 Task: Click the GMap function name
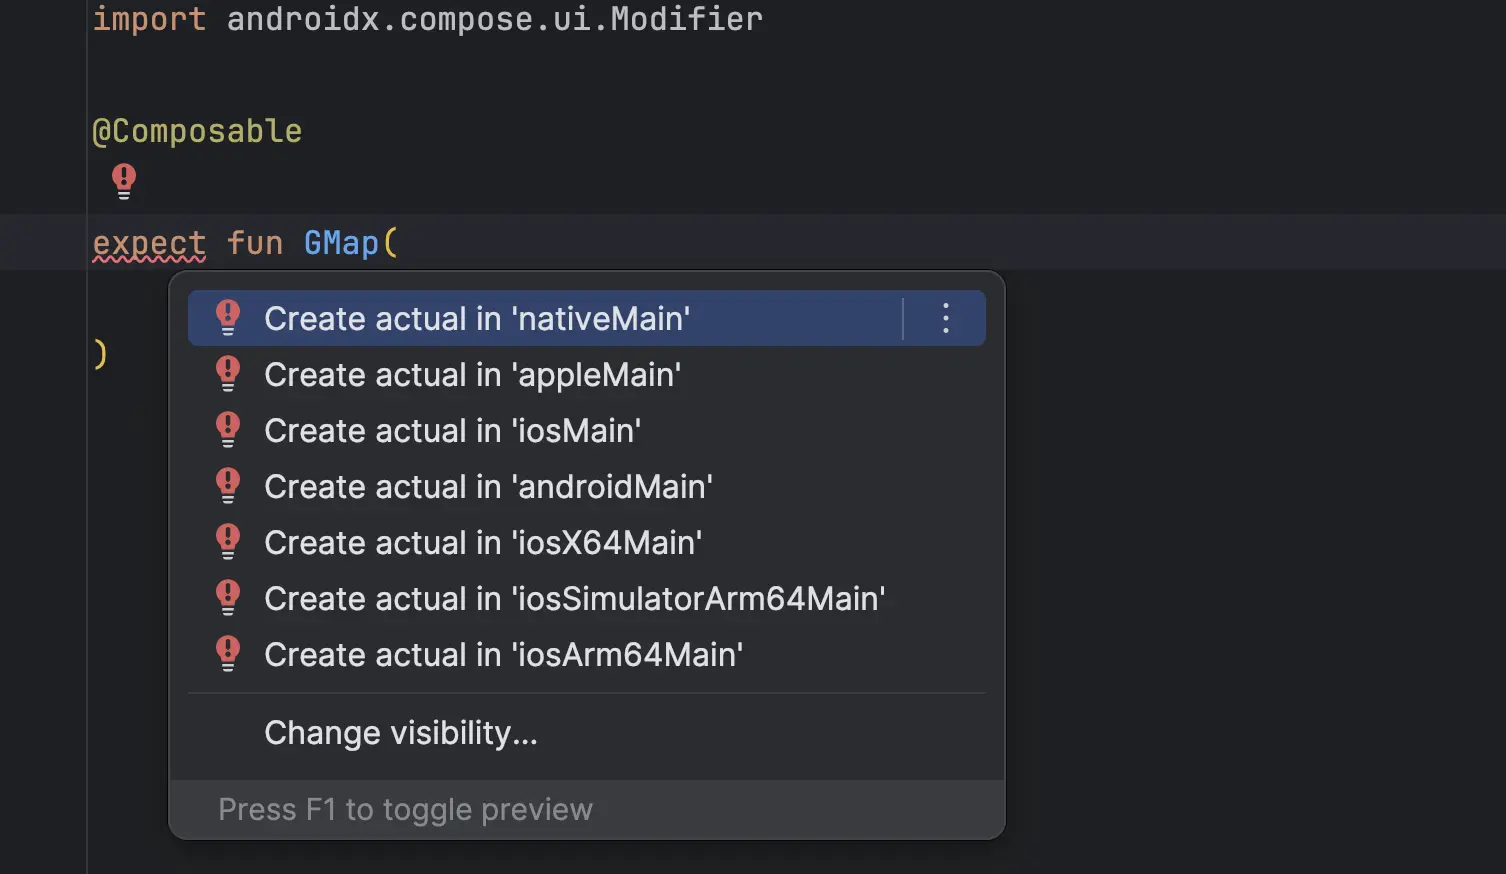tap(340, 242)
